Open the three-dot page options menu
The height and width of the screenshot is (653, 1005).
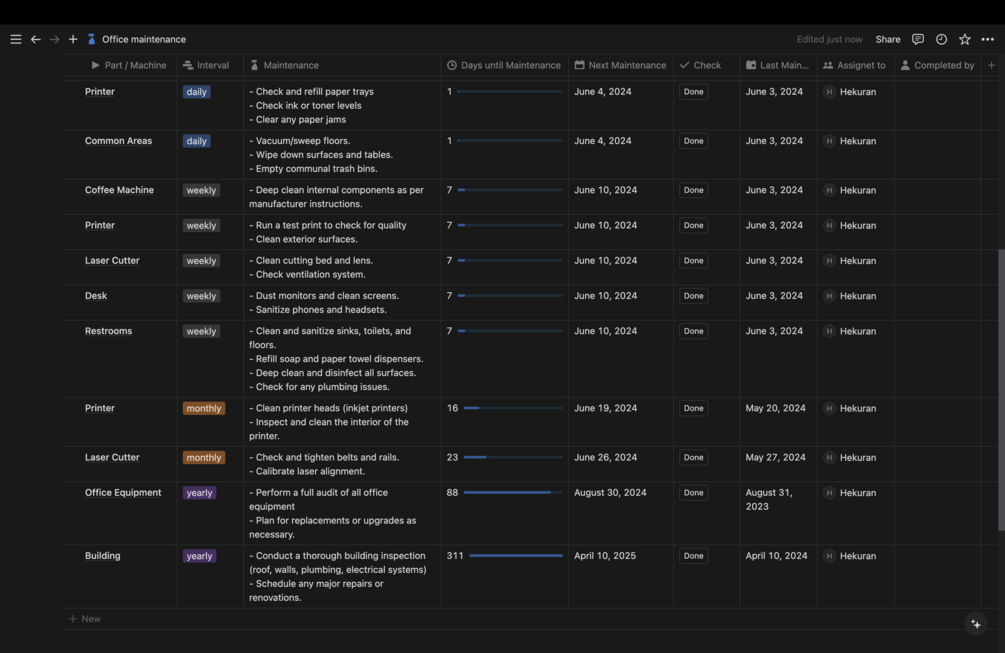pyautogui.click(x=988, y=39)
